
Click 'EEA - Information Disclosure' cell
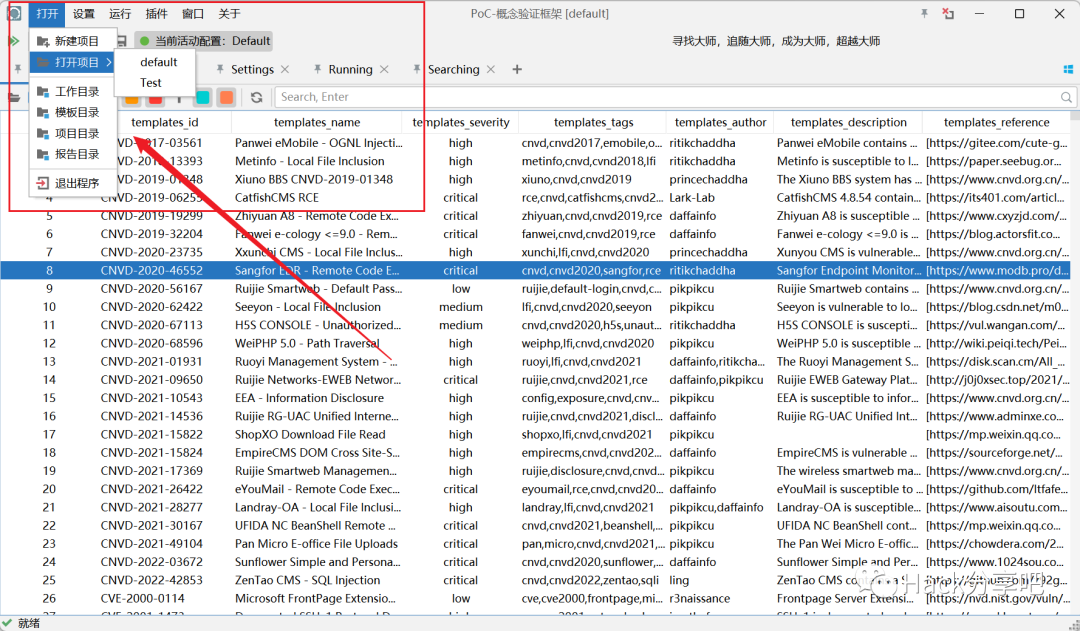tap(309, 398)
